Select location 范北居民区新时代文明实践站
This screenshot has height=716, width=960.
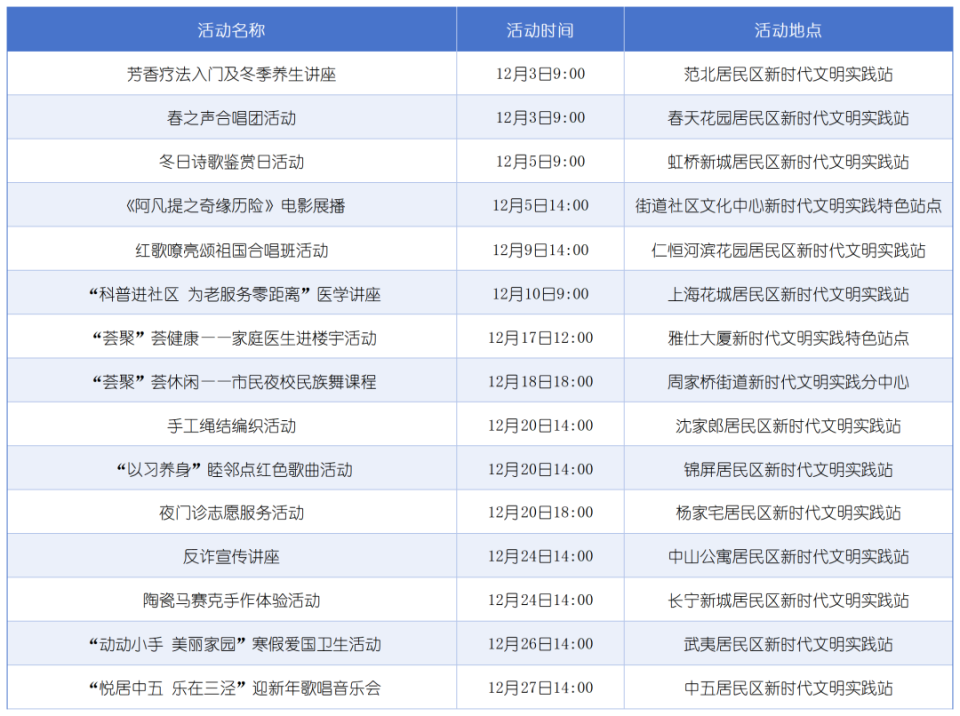click(x=788, y=74)
